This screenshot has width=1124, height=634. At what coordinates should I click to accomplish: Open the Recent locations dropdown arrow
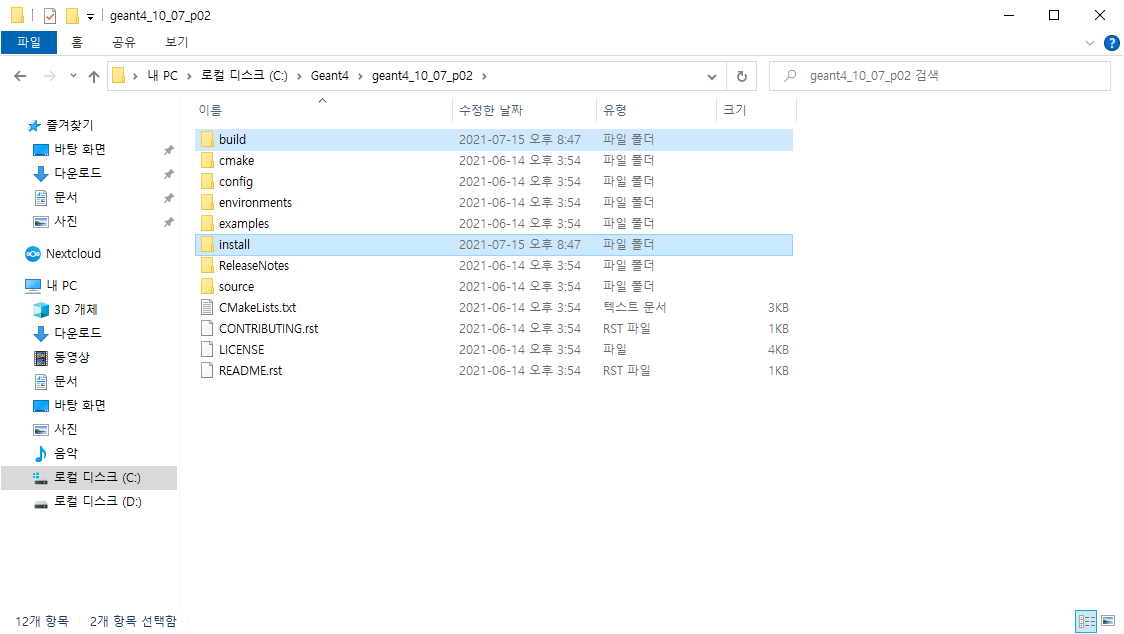73,76
